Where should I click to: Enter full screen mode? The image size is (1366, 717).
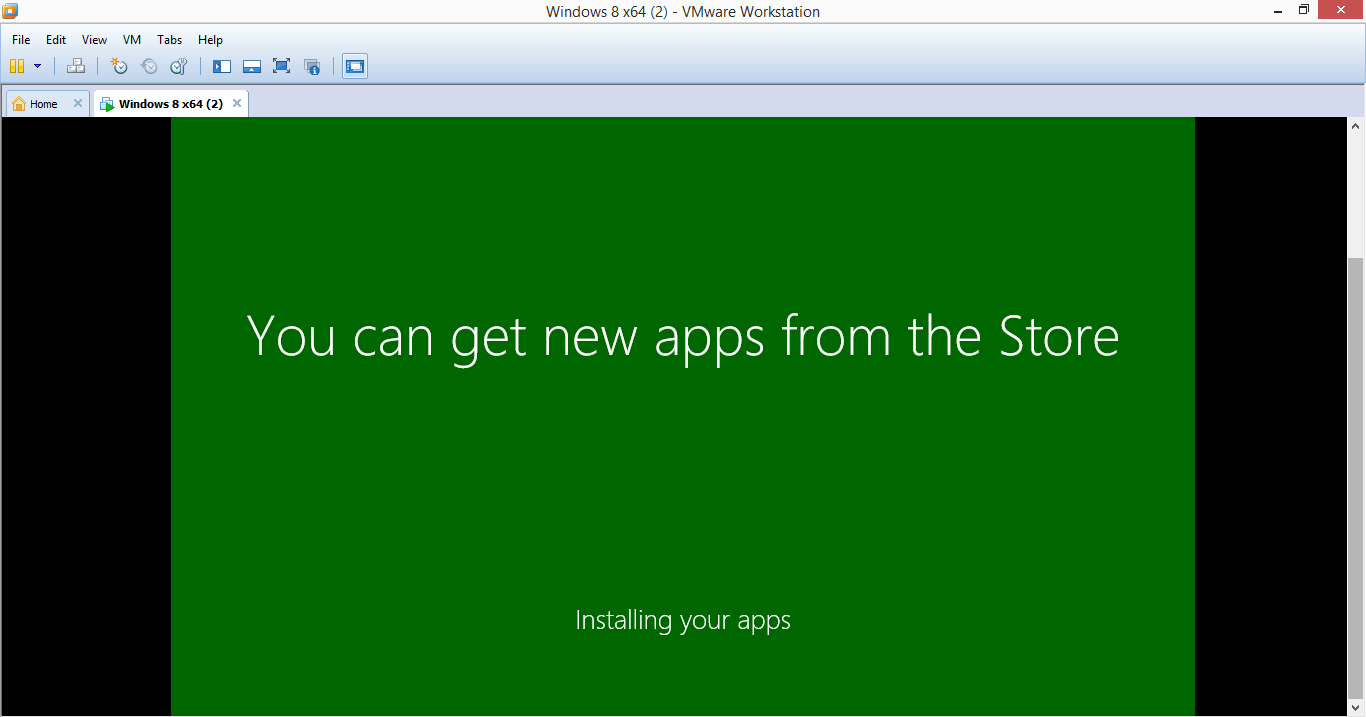tap(282, 66)
